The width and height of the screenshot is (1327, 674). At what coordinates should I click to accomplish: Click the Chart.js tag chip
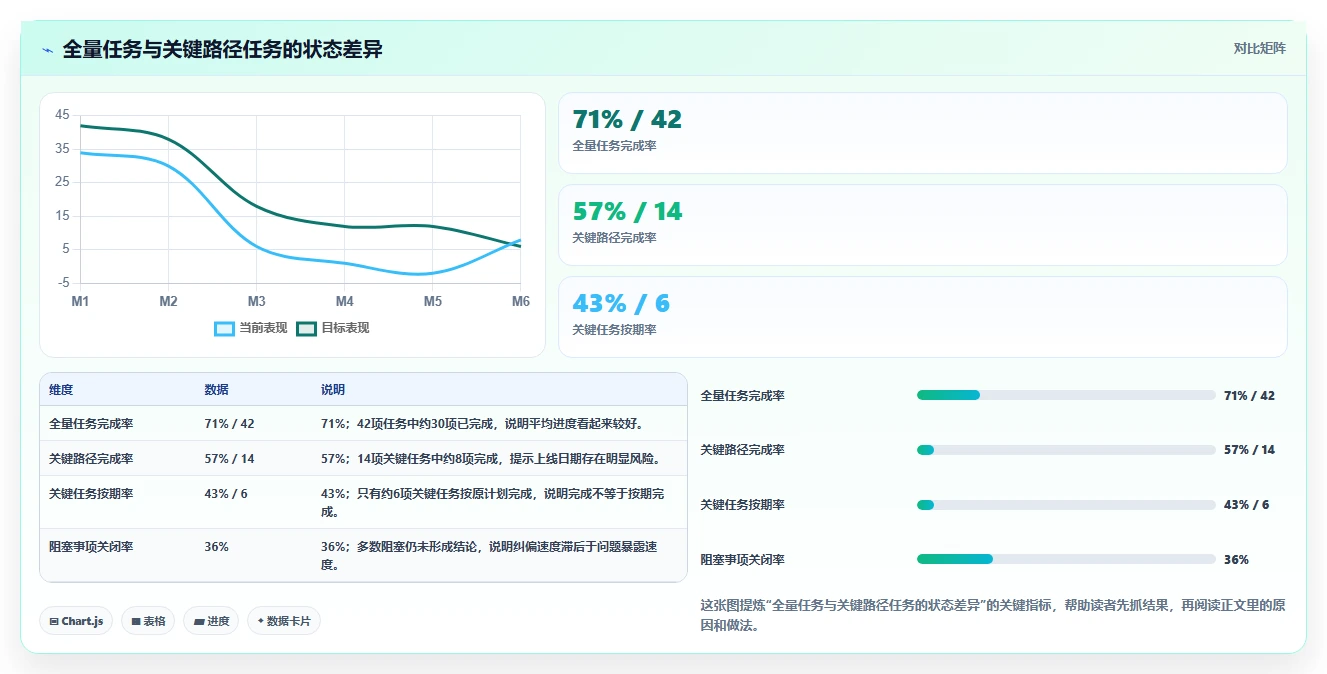[76, 621]
